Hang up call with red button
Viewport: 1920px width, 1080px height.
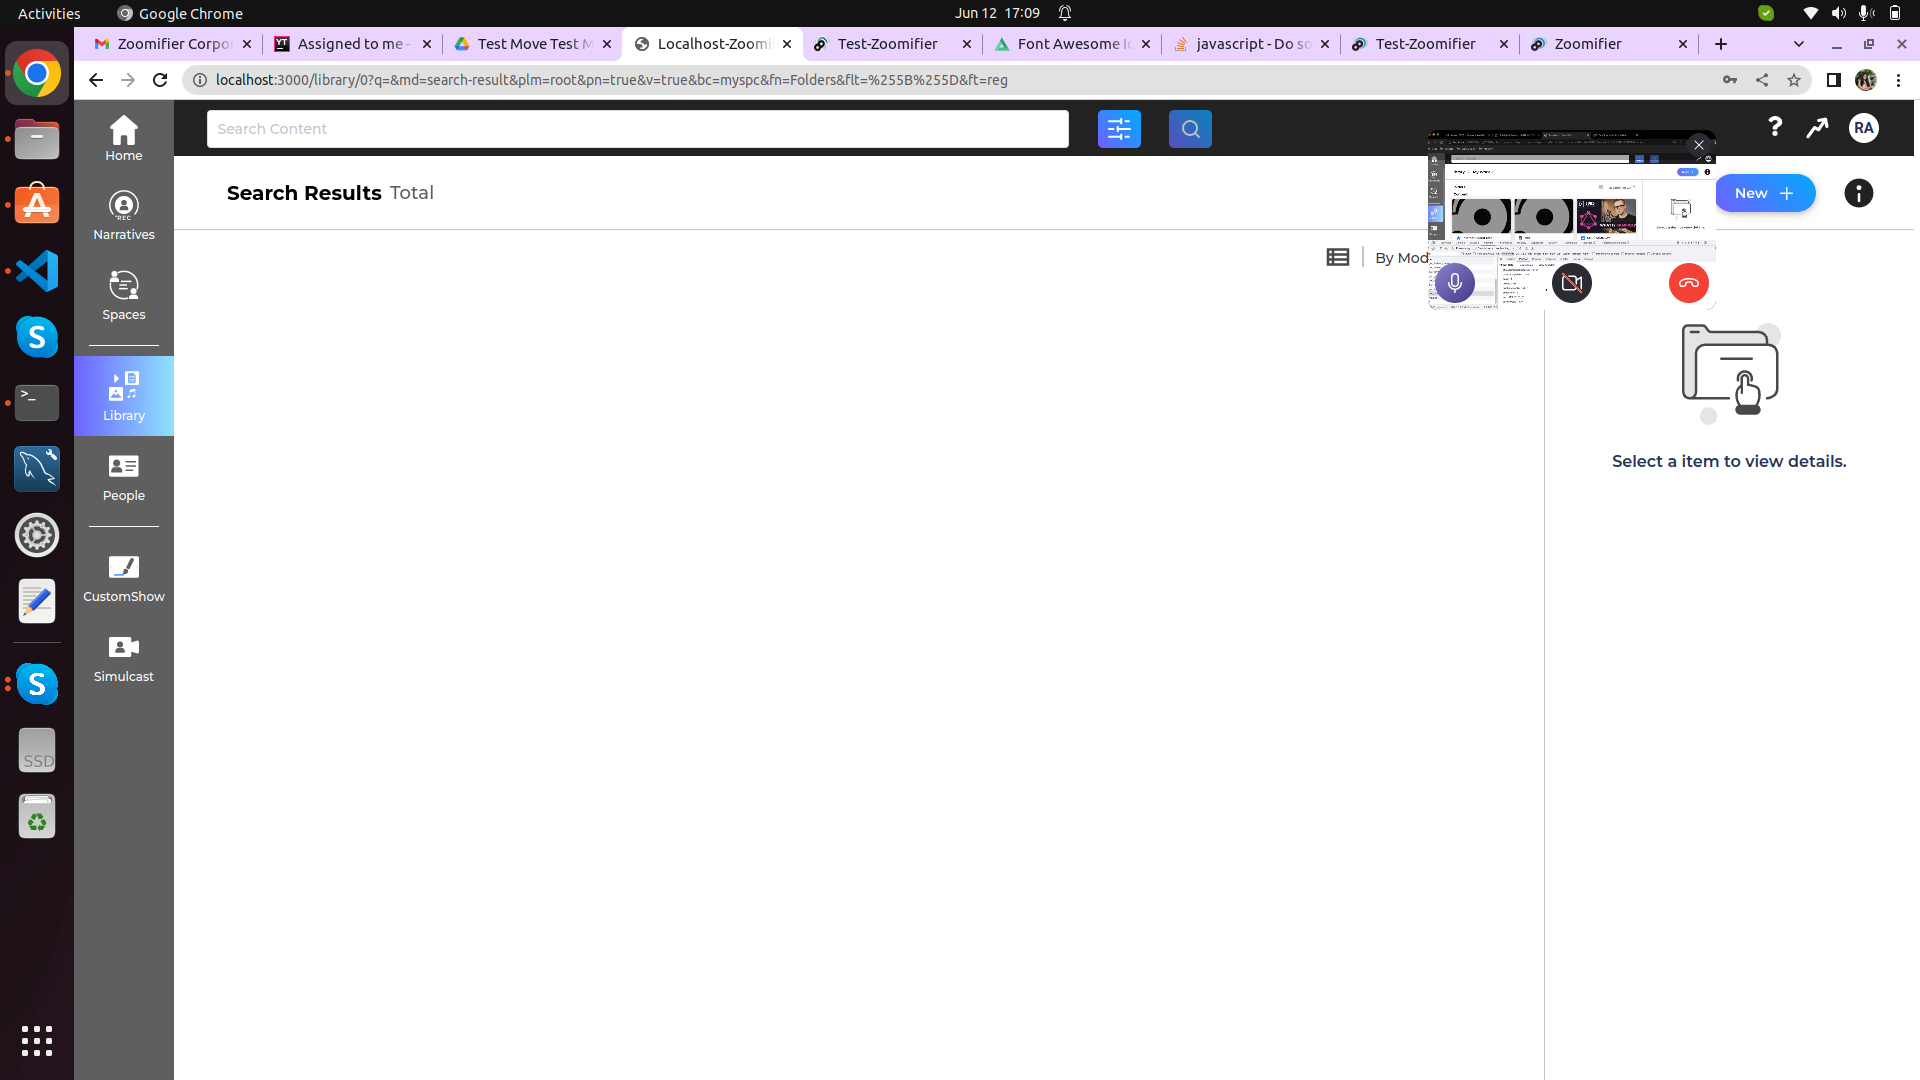(x=1688, y=283)
